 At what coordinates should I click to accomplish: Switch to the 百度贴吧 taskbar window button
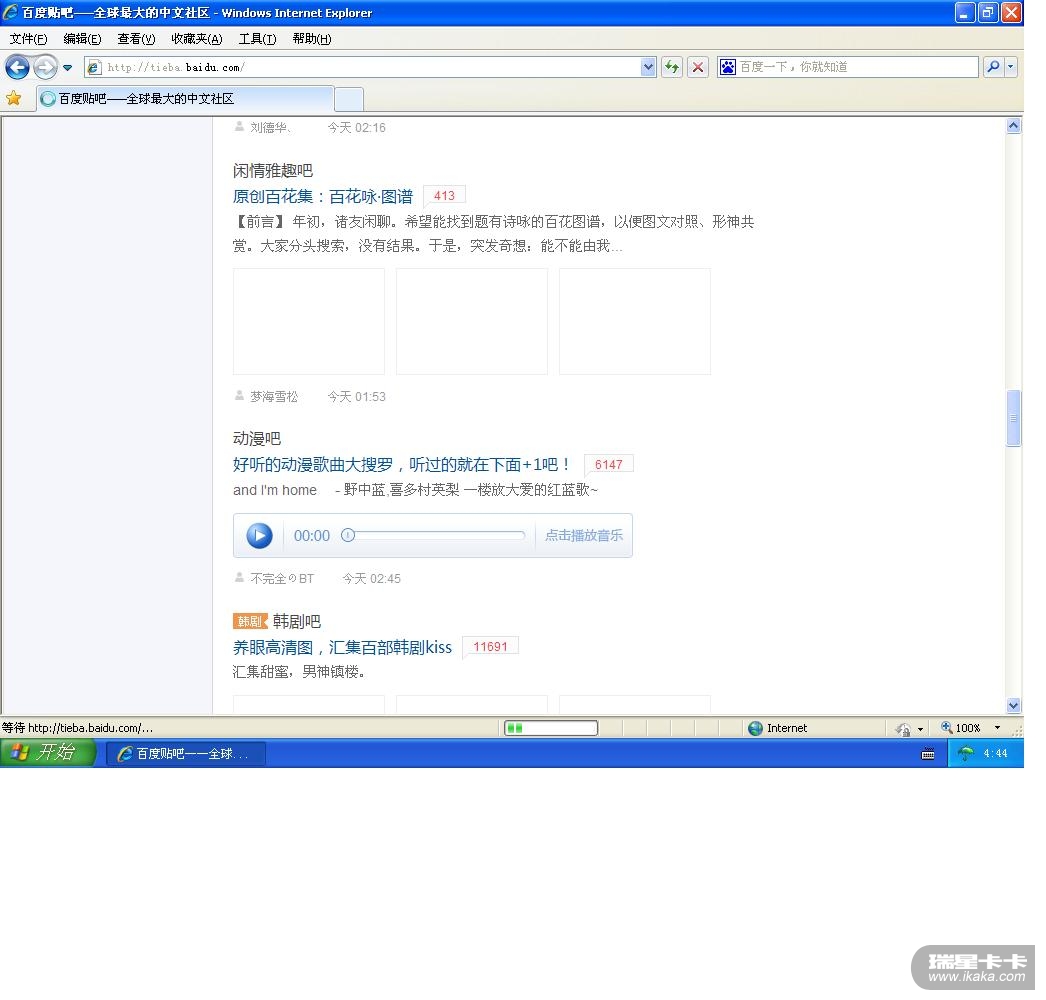point(186,754)
